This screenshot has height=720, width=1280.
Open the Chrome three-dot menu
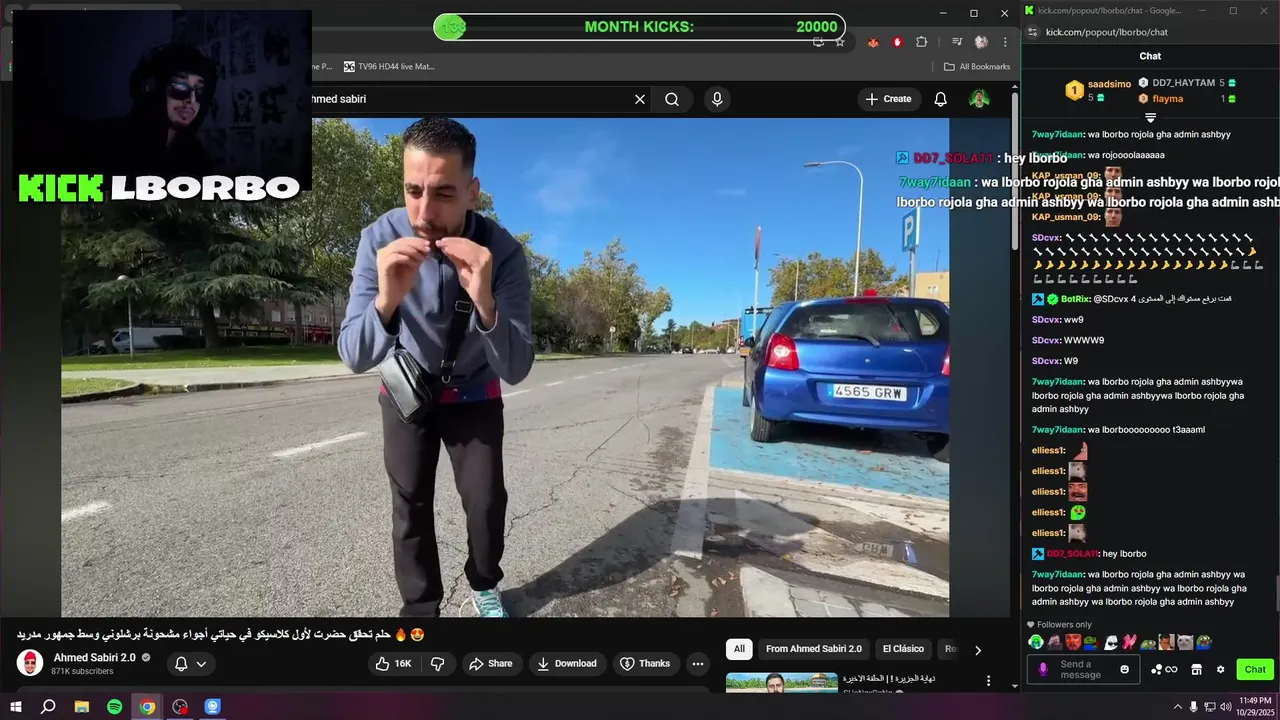coord(1005,42)
